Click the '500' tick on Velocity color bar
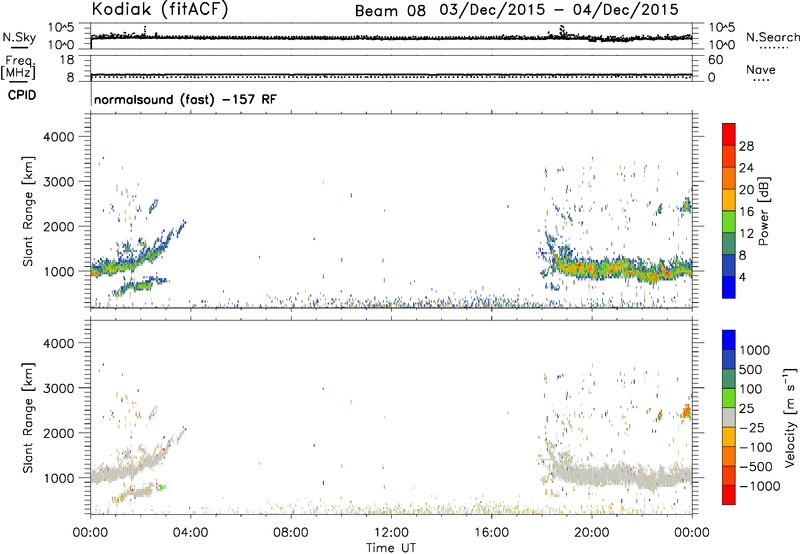Image resolution: width=800 pixels, height=554 pixels. pyautogui.click(x=750, y=369)
